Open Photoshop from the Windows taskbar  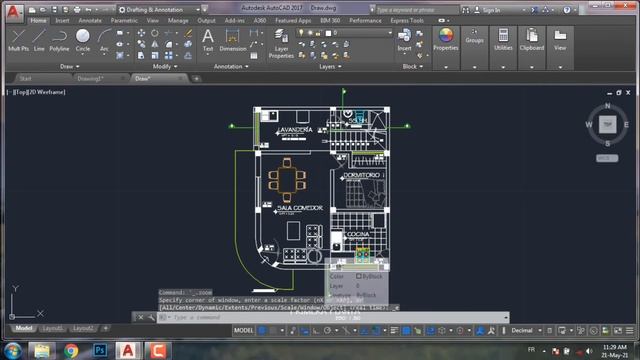[100, 351]
